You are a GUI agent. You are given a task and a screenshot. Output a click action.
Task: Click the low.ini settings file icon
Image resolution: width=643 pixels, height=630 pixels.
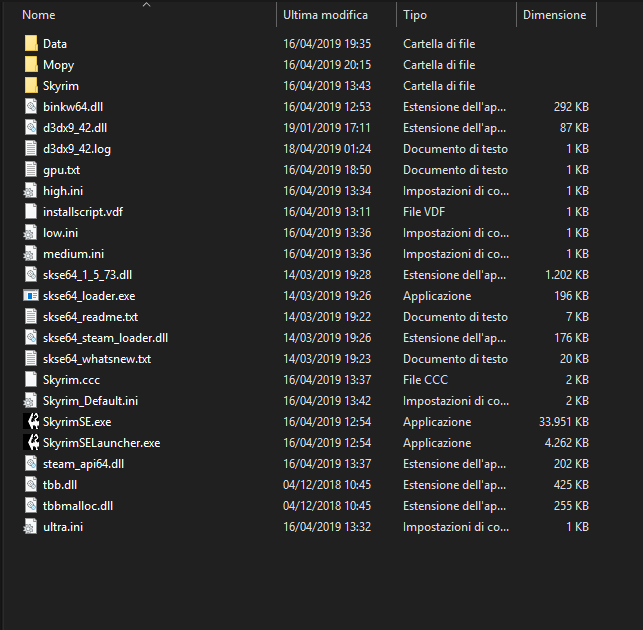[x=30, y=233]
